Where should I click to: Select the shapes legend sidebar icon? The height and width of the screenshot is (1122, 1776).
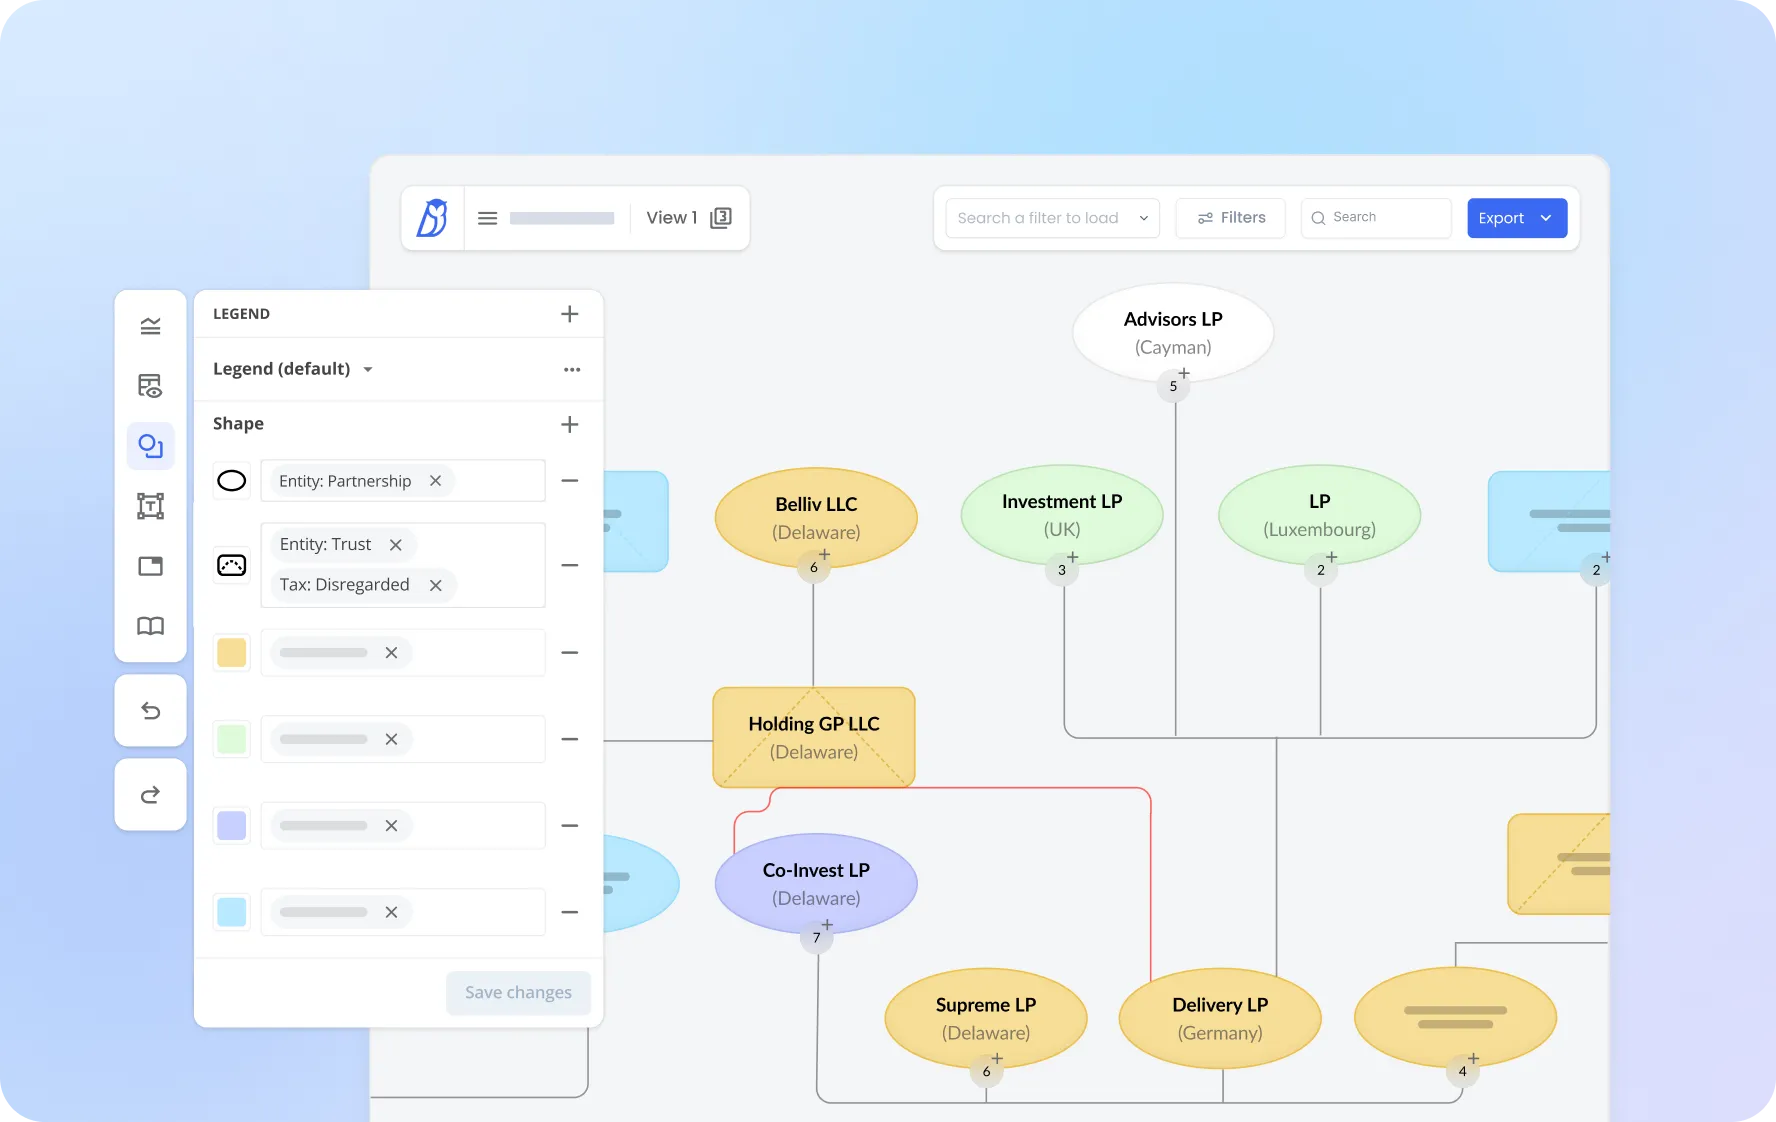click(151, 446)
